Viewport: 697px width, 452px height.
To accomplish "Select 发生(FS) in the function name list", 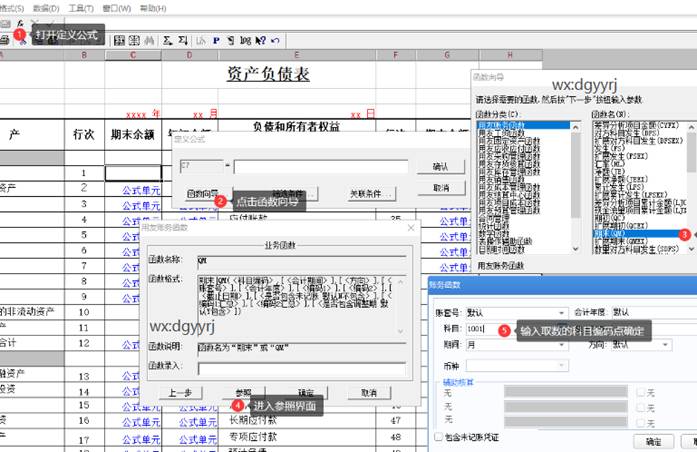I will (609, 148).
